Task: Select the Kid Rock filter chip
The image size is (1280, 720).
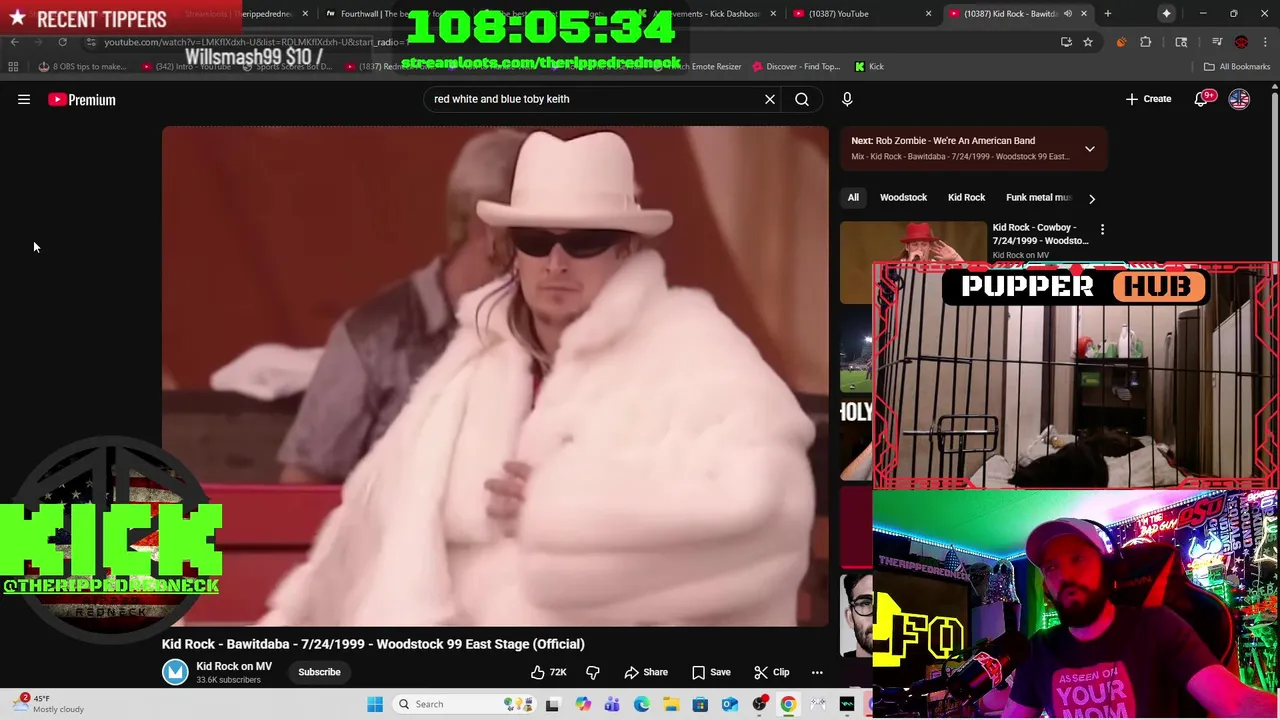Action: click(x=966, y=198)
